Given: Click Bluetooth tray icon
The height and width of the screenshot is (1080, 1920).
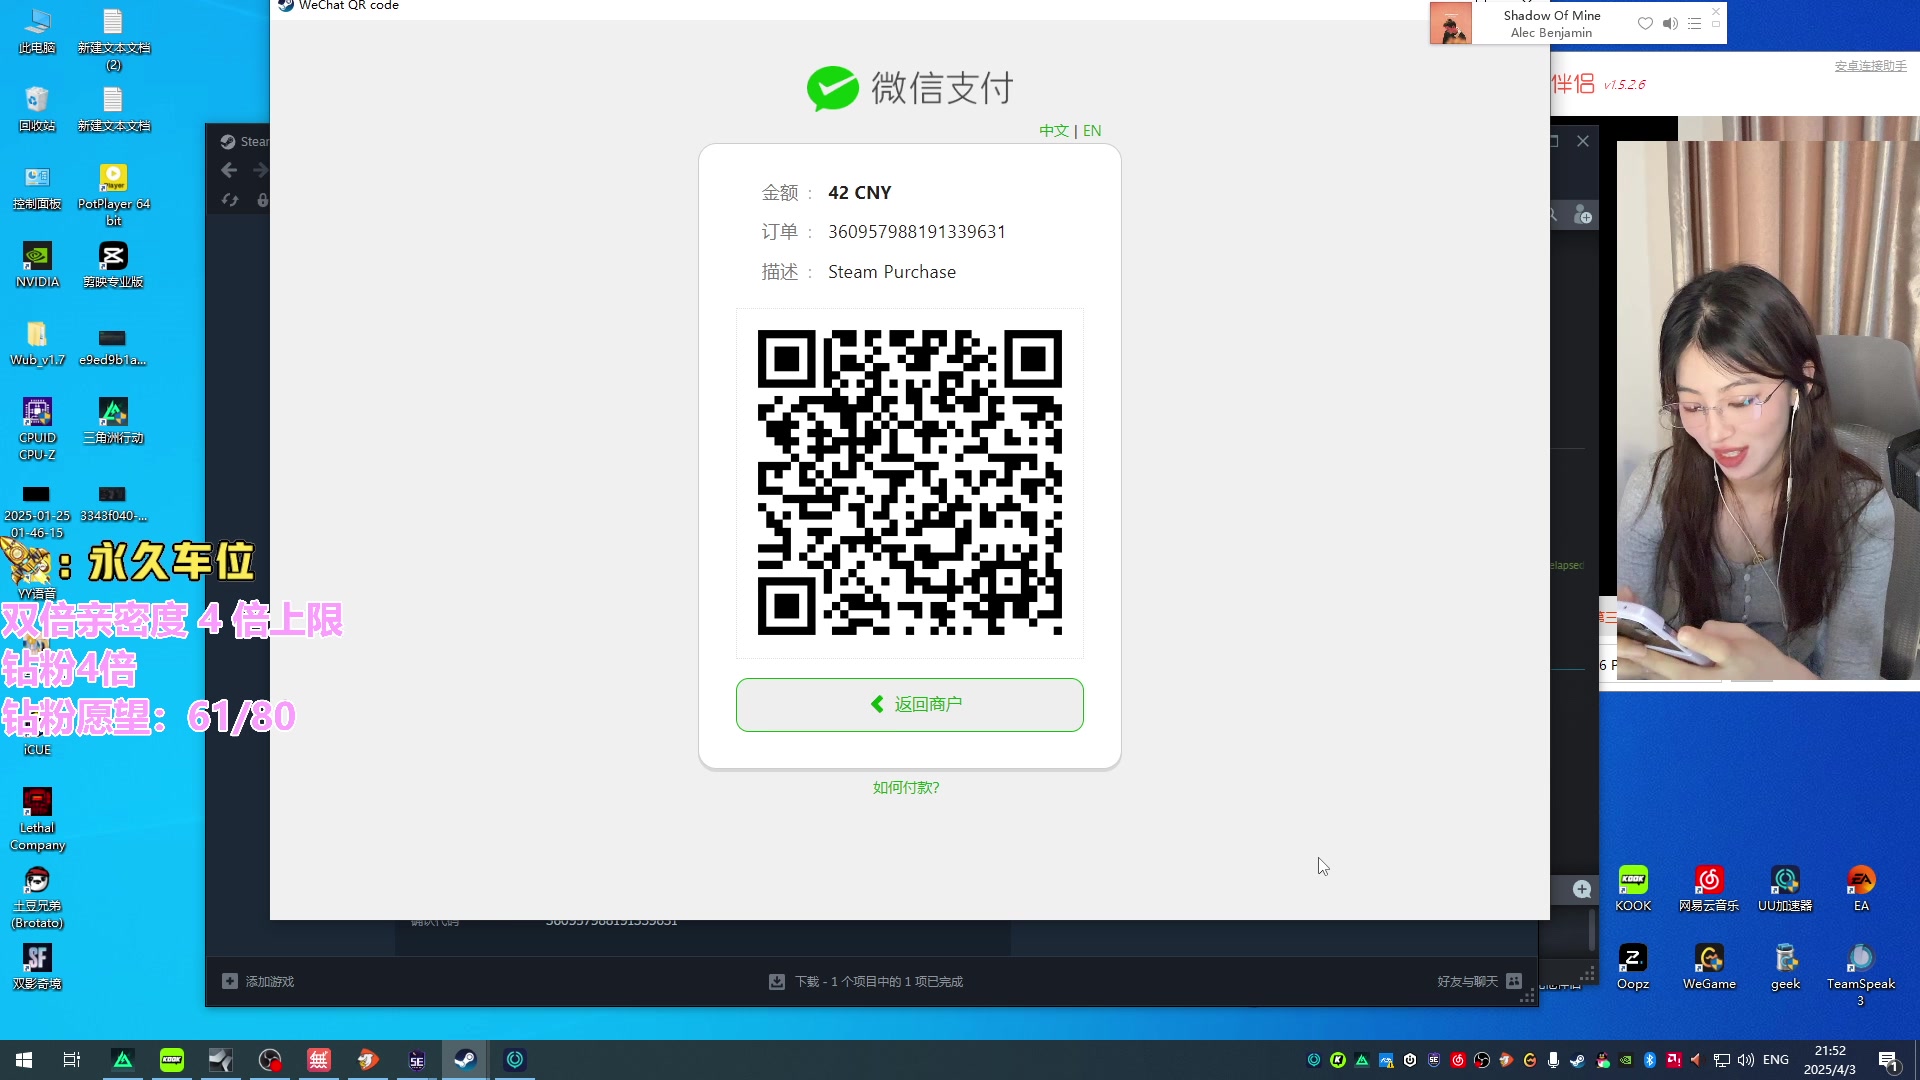Looking at the screenshot, I should pyautogui.click(x=1650, y=1060).
